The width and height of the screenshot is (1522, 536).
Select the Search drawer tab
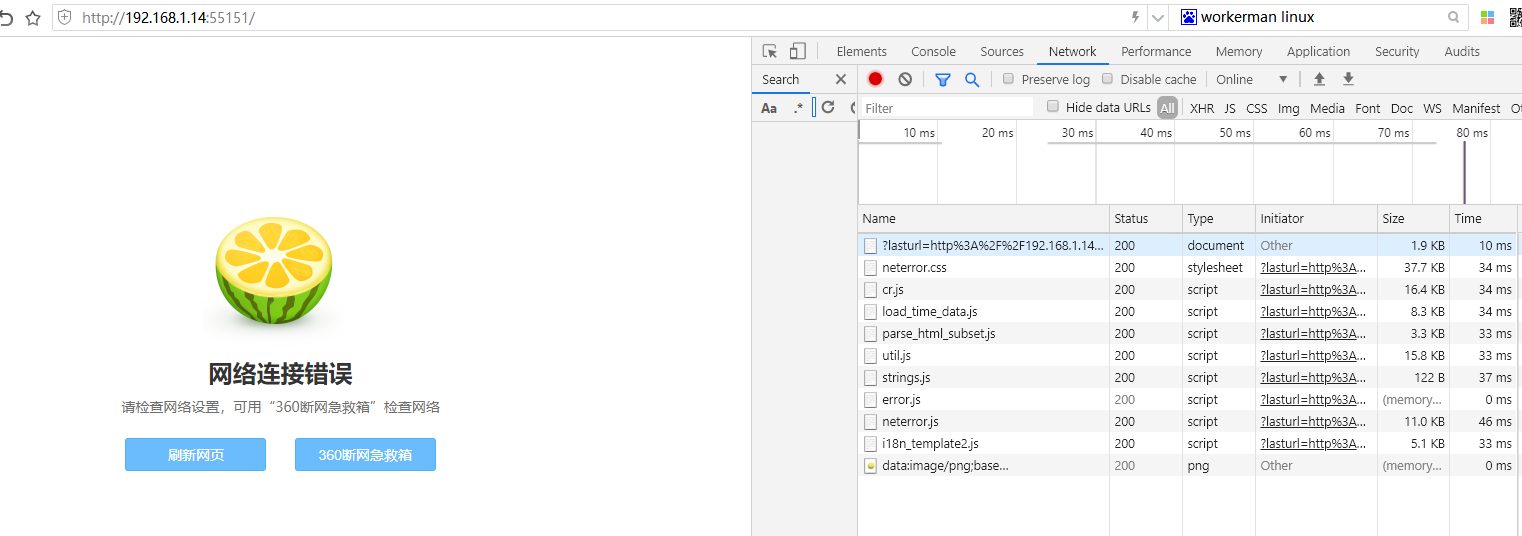(x=780, y=79)
